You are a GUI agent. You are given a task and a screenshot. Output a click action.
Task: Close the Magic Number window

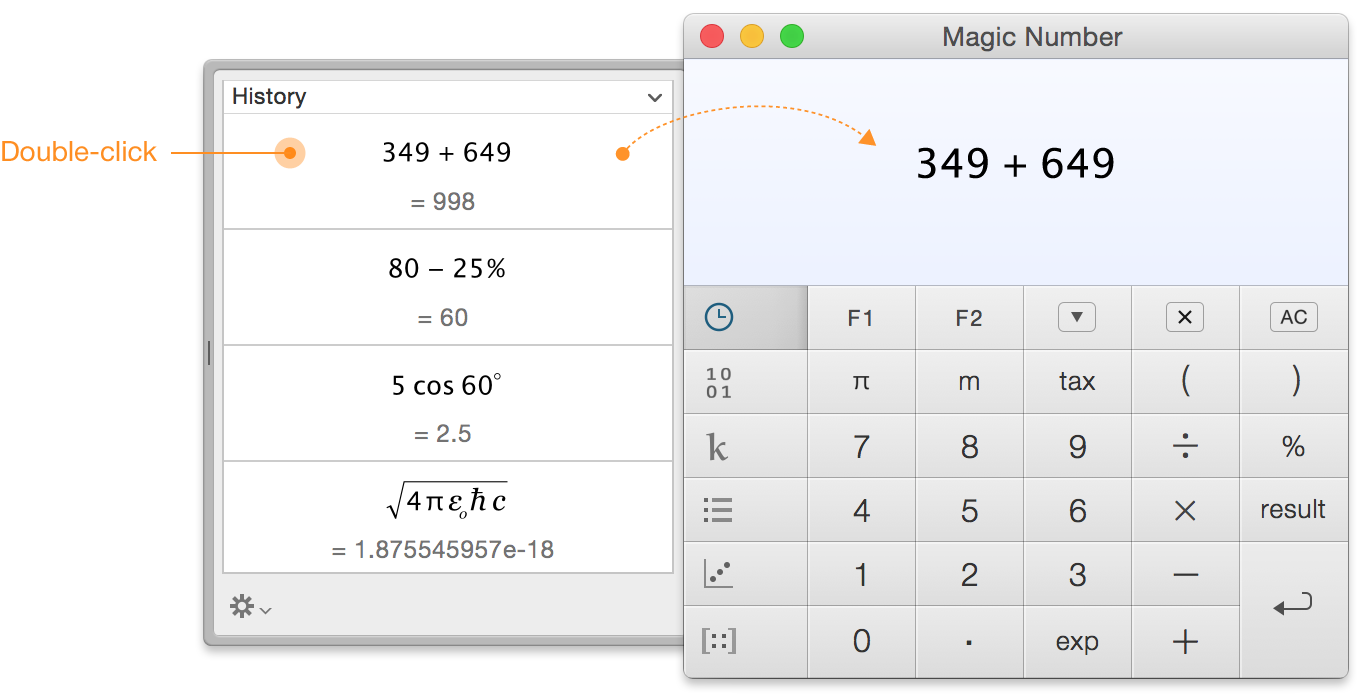712,37
